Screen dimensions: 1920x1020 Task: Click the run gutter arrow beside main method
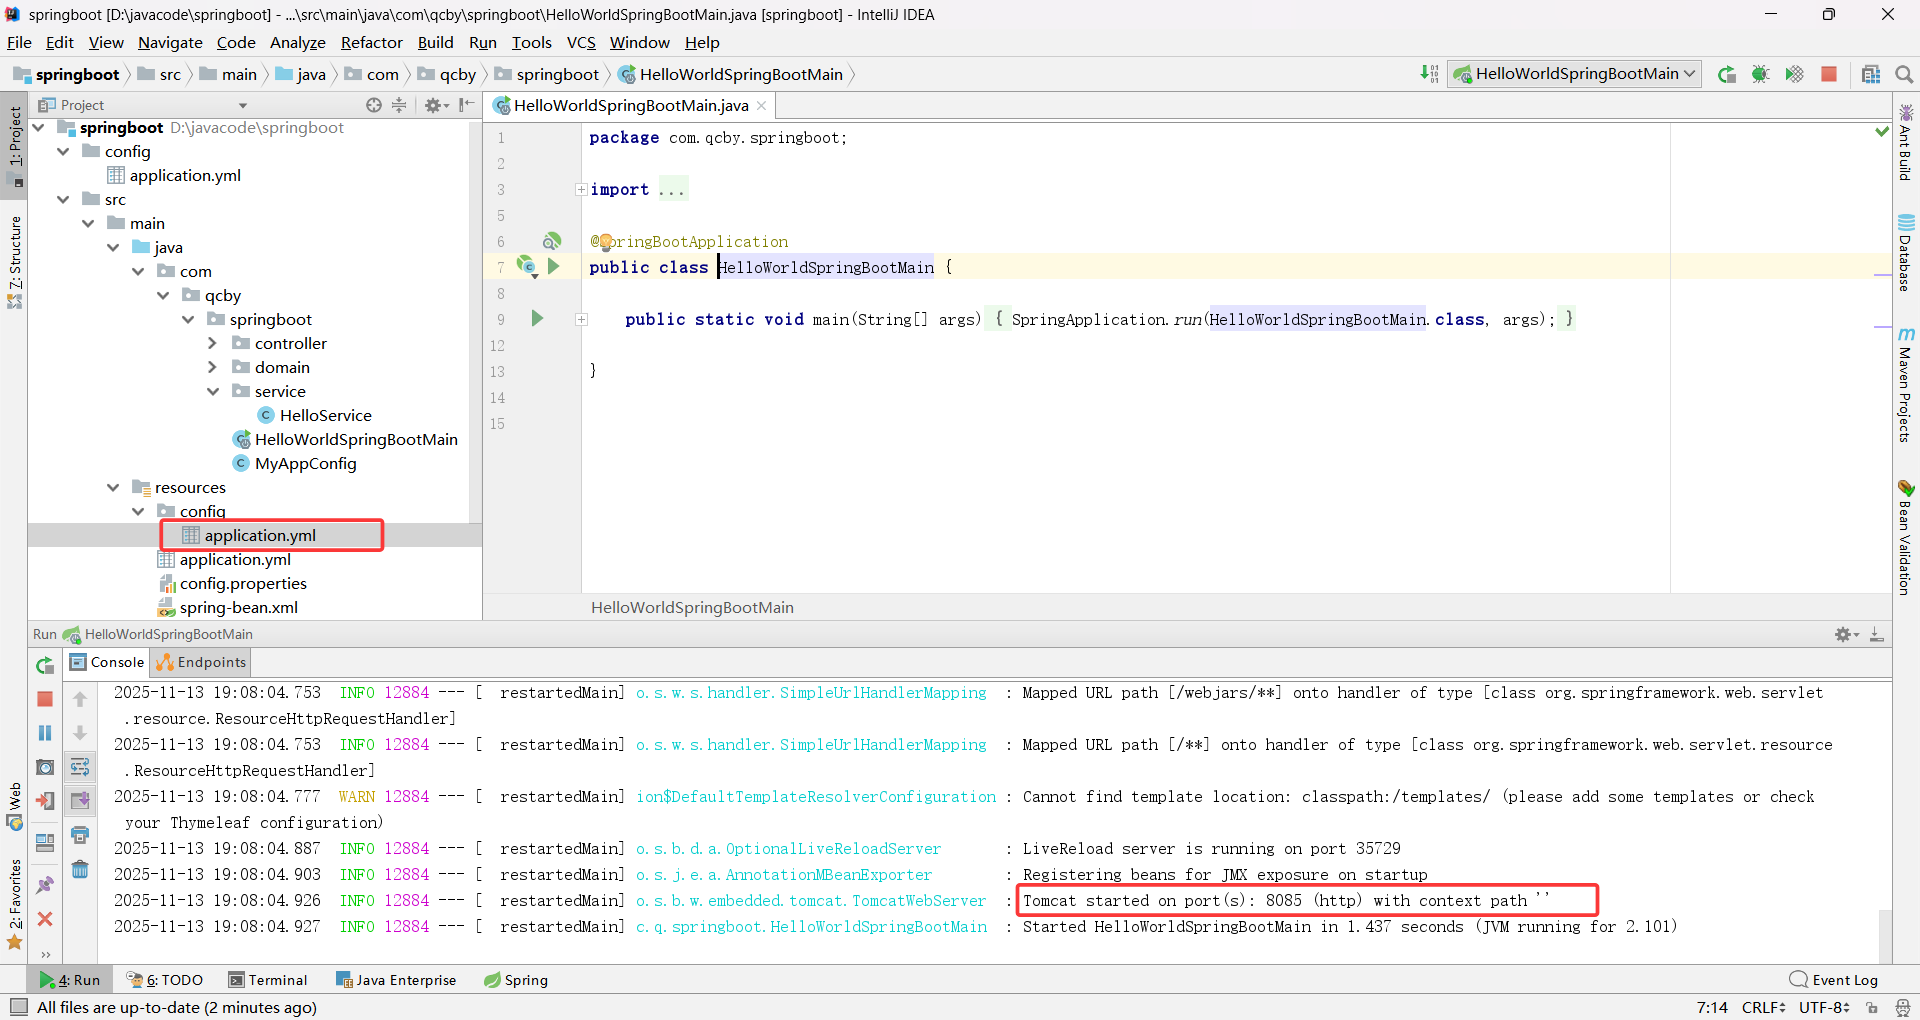tap(537, 319)
